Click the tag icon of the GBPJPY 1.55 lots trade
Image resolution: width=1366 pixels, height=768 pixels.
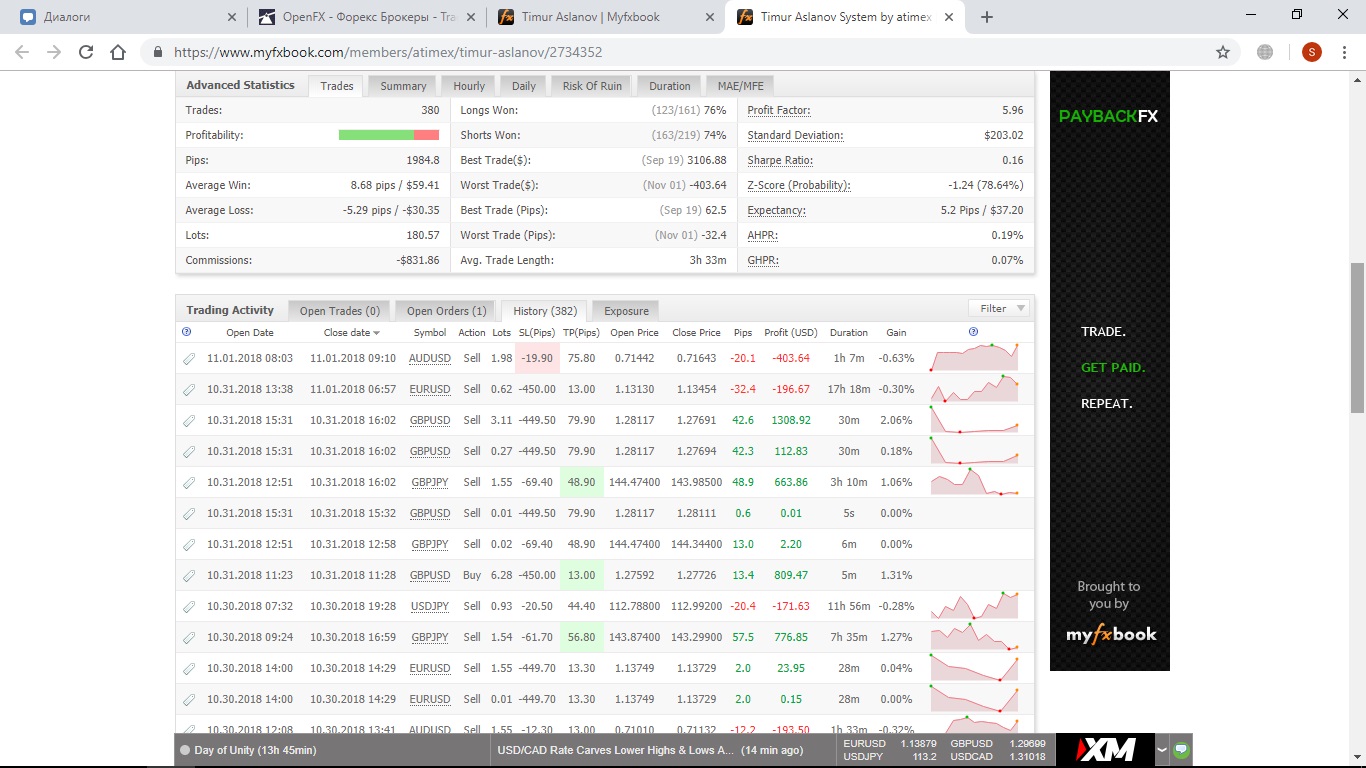[188, 482]
